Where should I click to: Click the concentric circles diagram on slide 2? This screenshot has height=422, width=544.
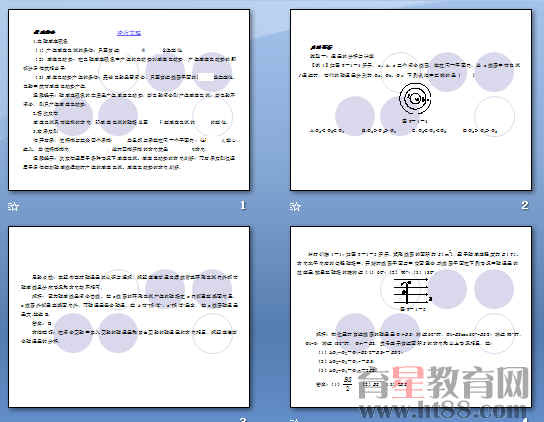coord(415,99)
